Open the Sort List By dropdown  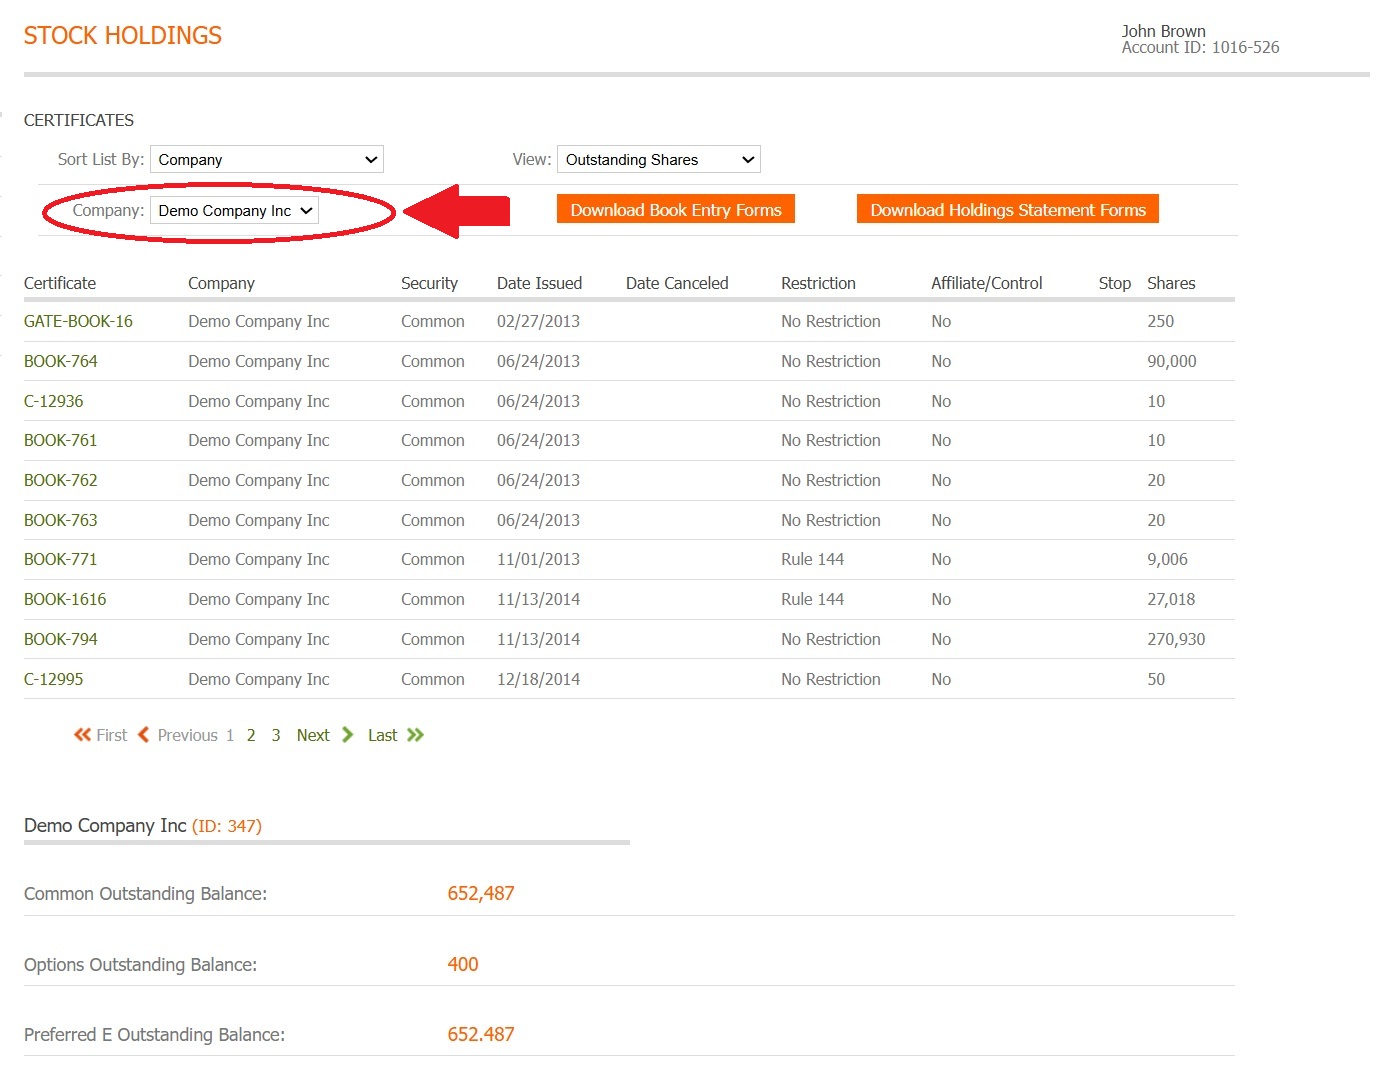point(266,160)
